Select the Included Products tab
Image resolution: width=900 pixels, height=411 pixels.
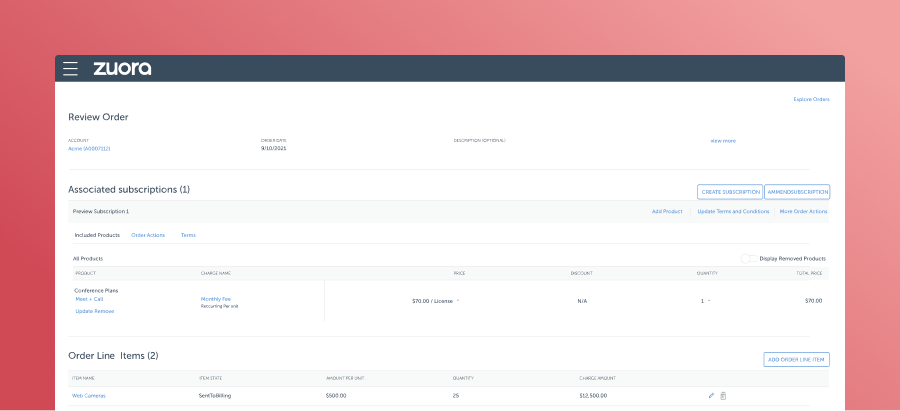click(x=97, y=235)
